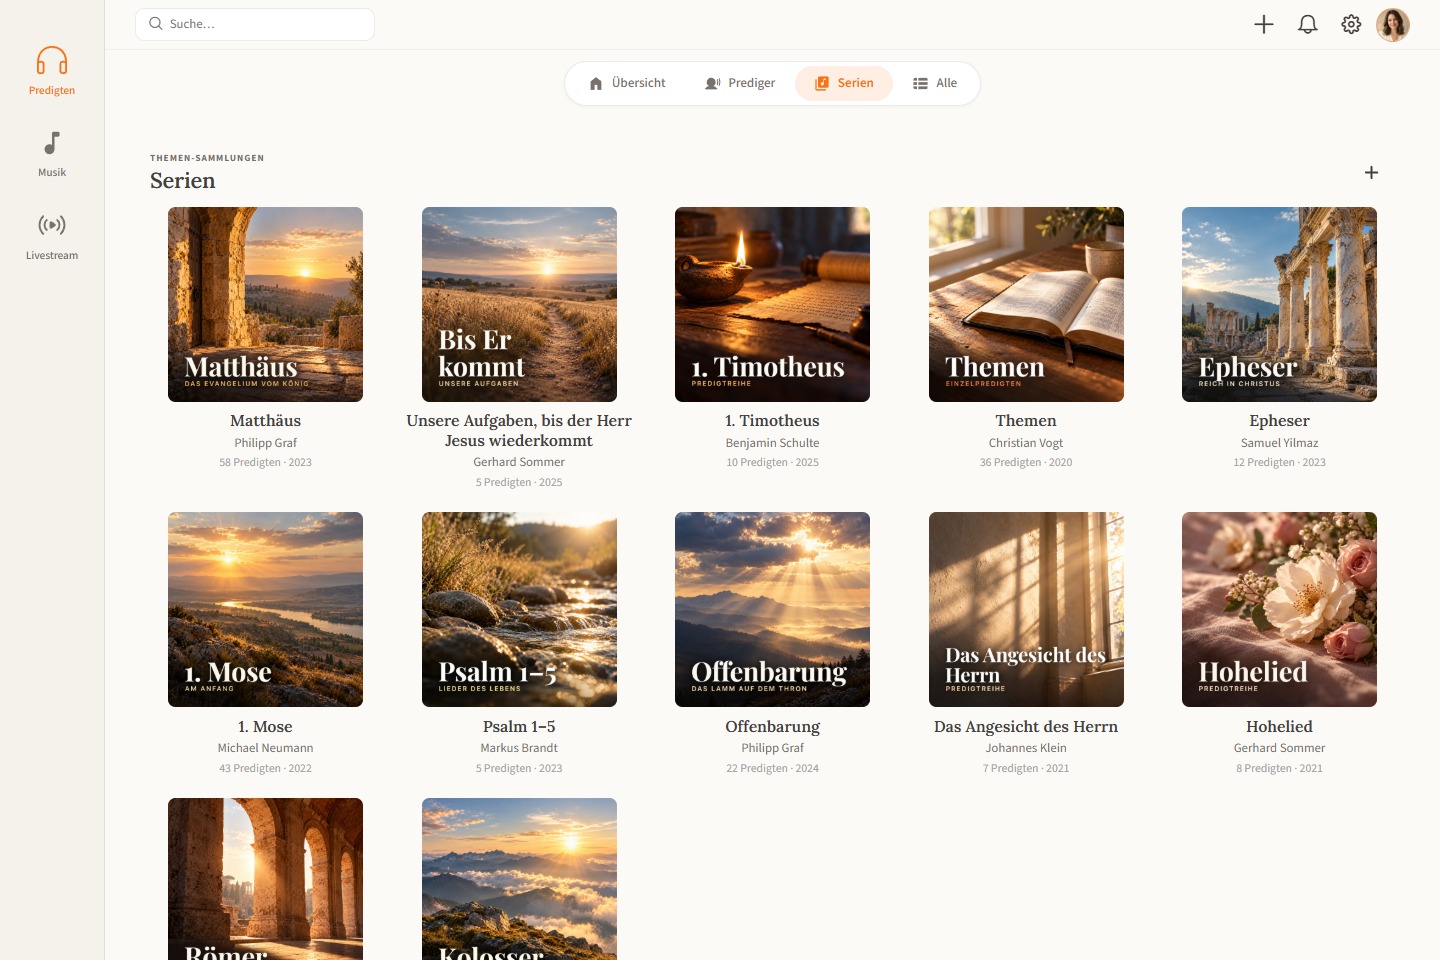Open the Das Angesicht des Herrn cover
1440x960 pixels.
coord(1026,610)
